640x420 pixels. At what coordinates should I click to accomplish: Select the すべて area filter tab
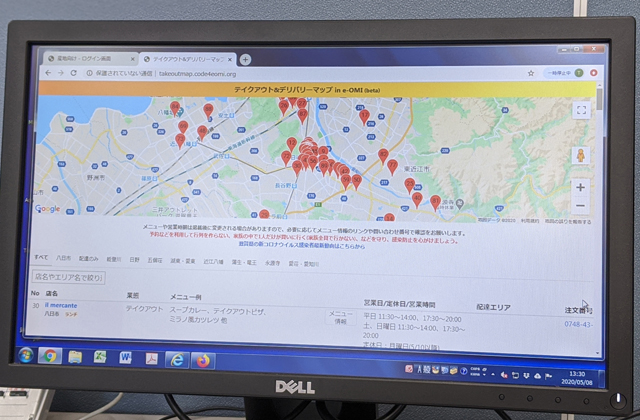40,257
